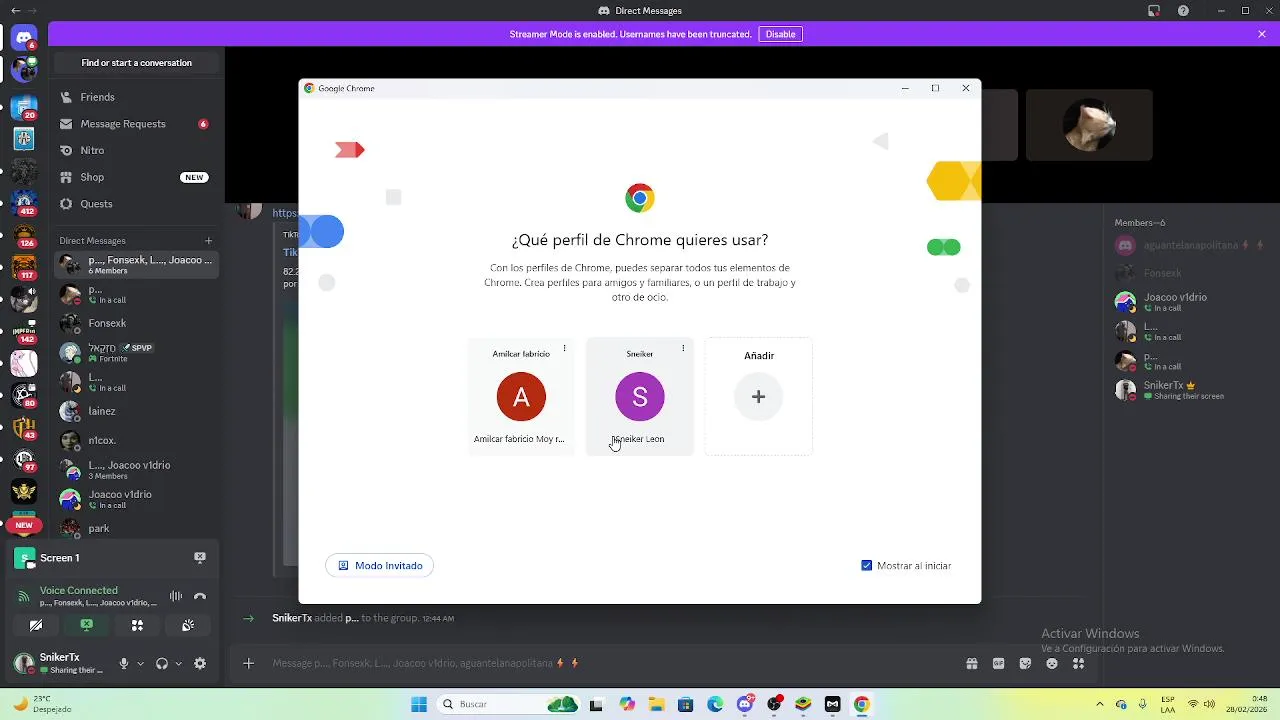Turn on camera in voice panel
Viewport: 1280px width, 720px height.
click(x=36, y=625)
